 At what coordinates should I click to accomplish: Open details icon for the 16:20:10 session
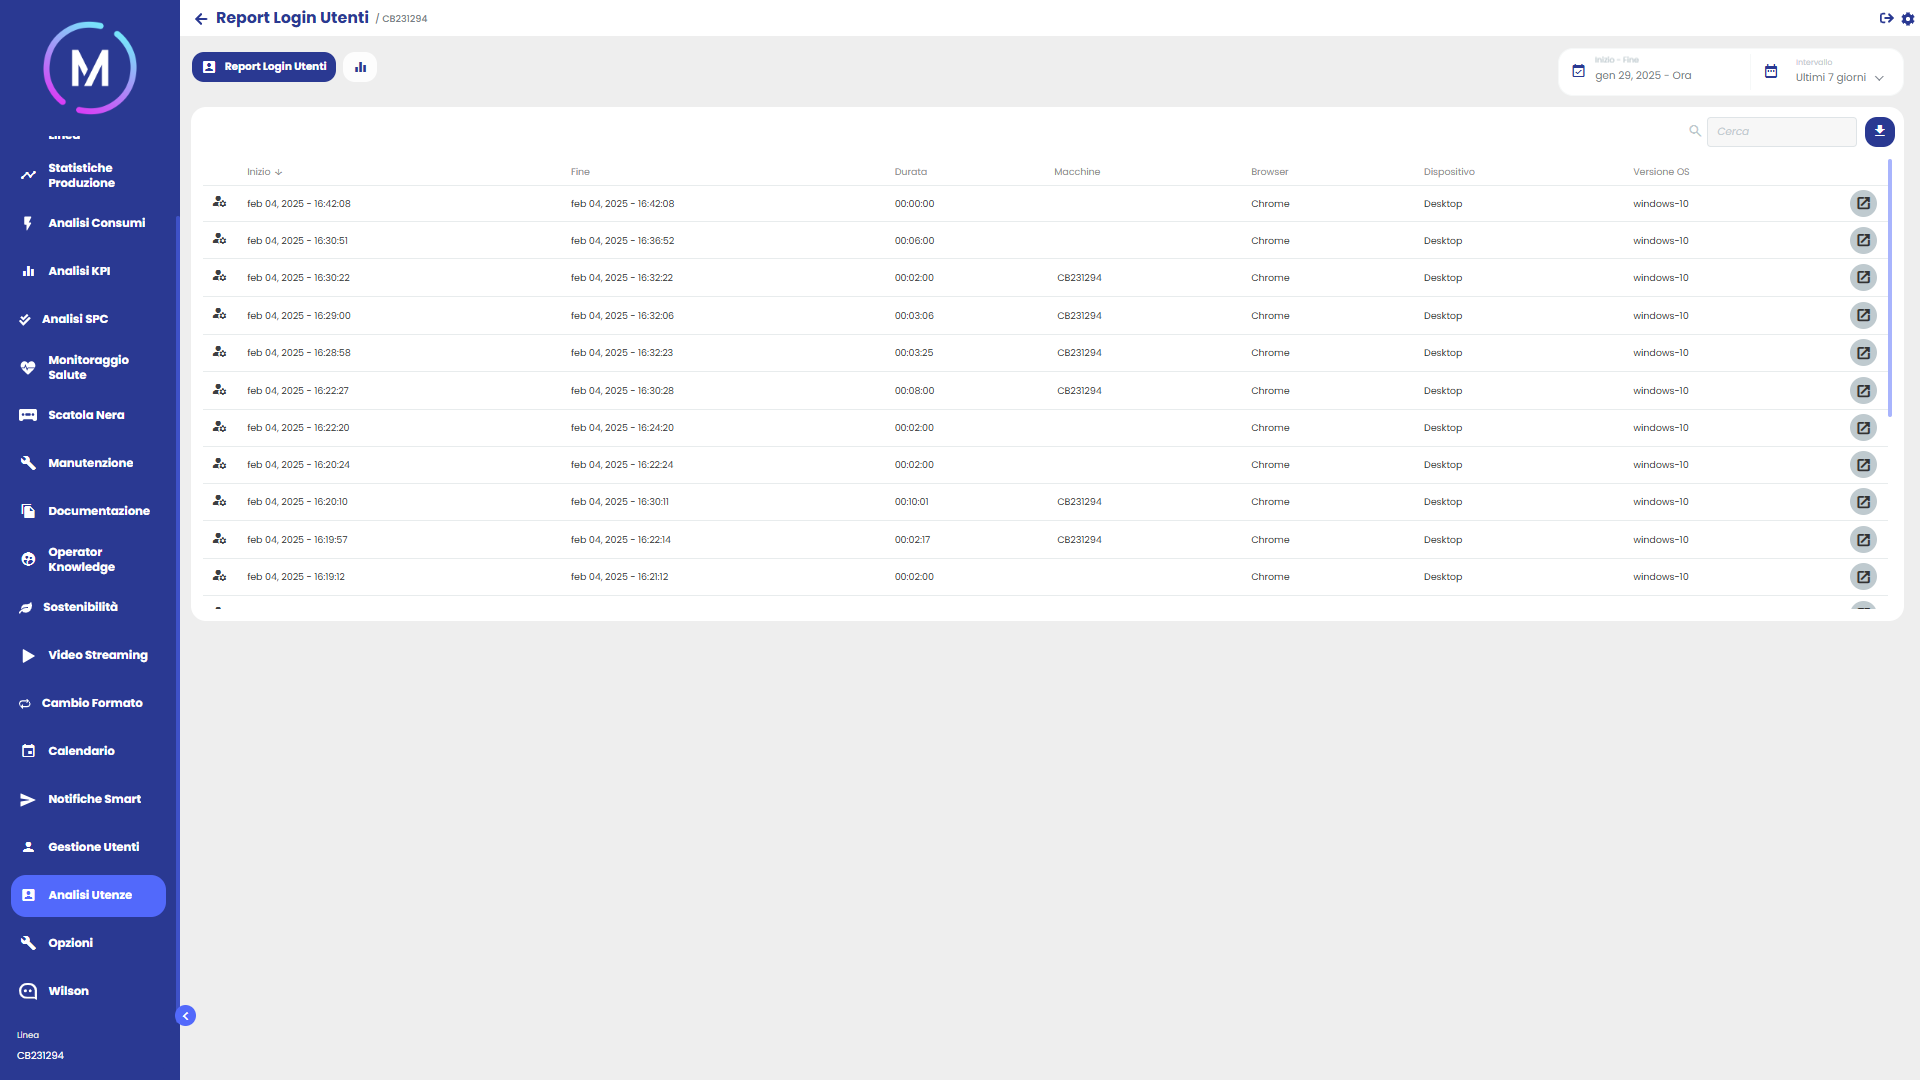click(x=1863, y=502)
